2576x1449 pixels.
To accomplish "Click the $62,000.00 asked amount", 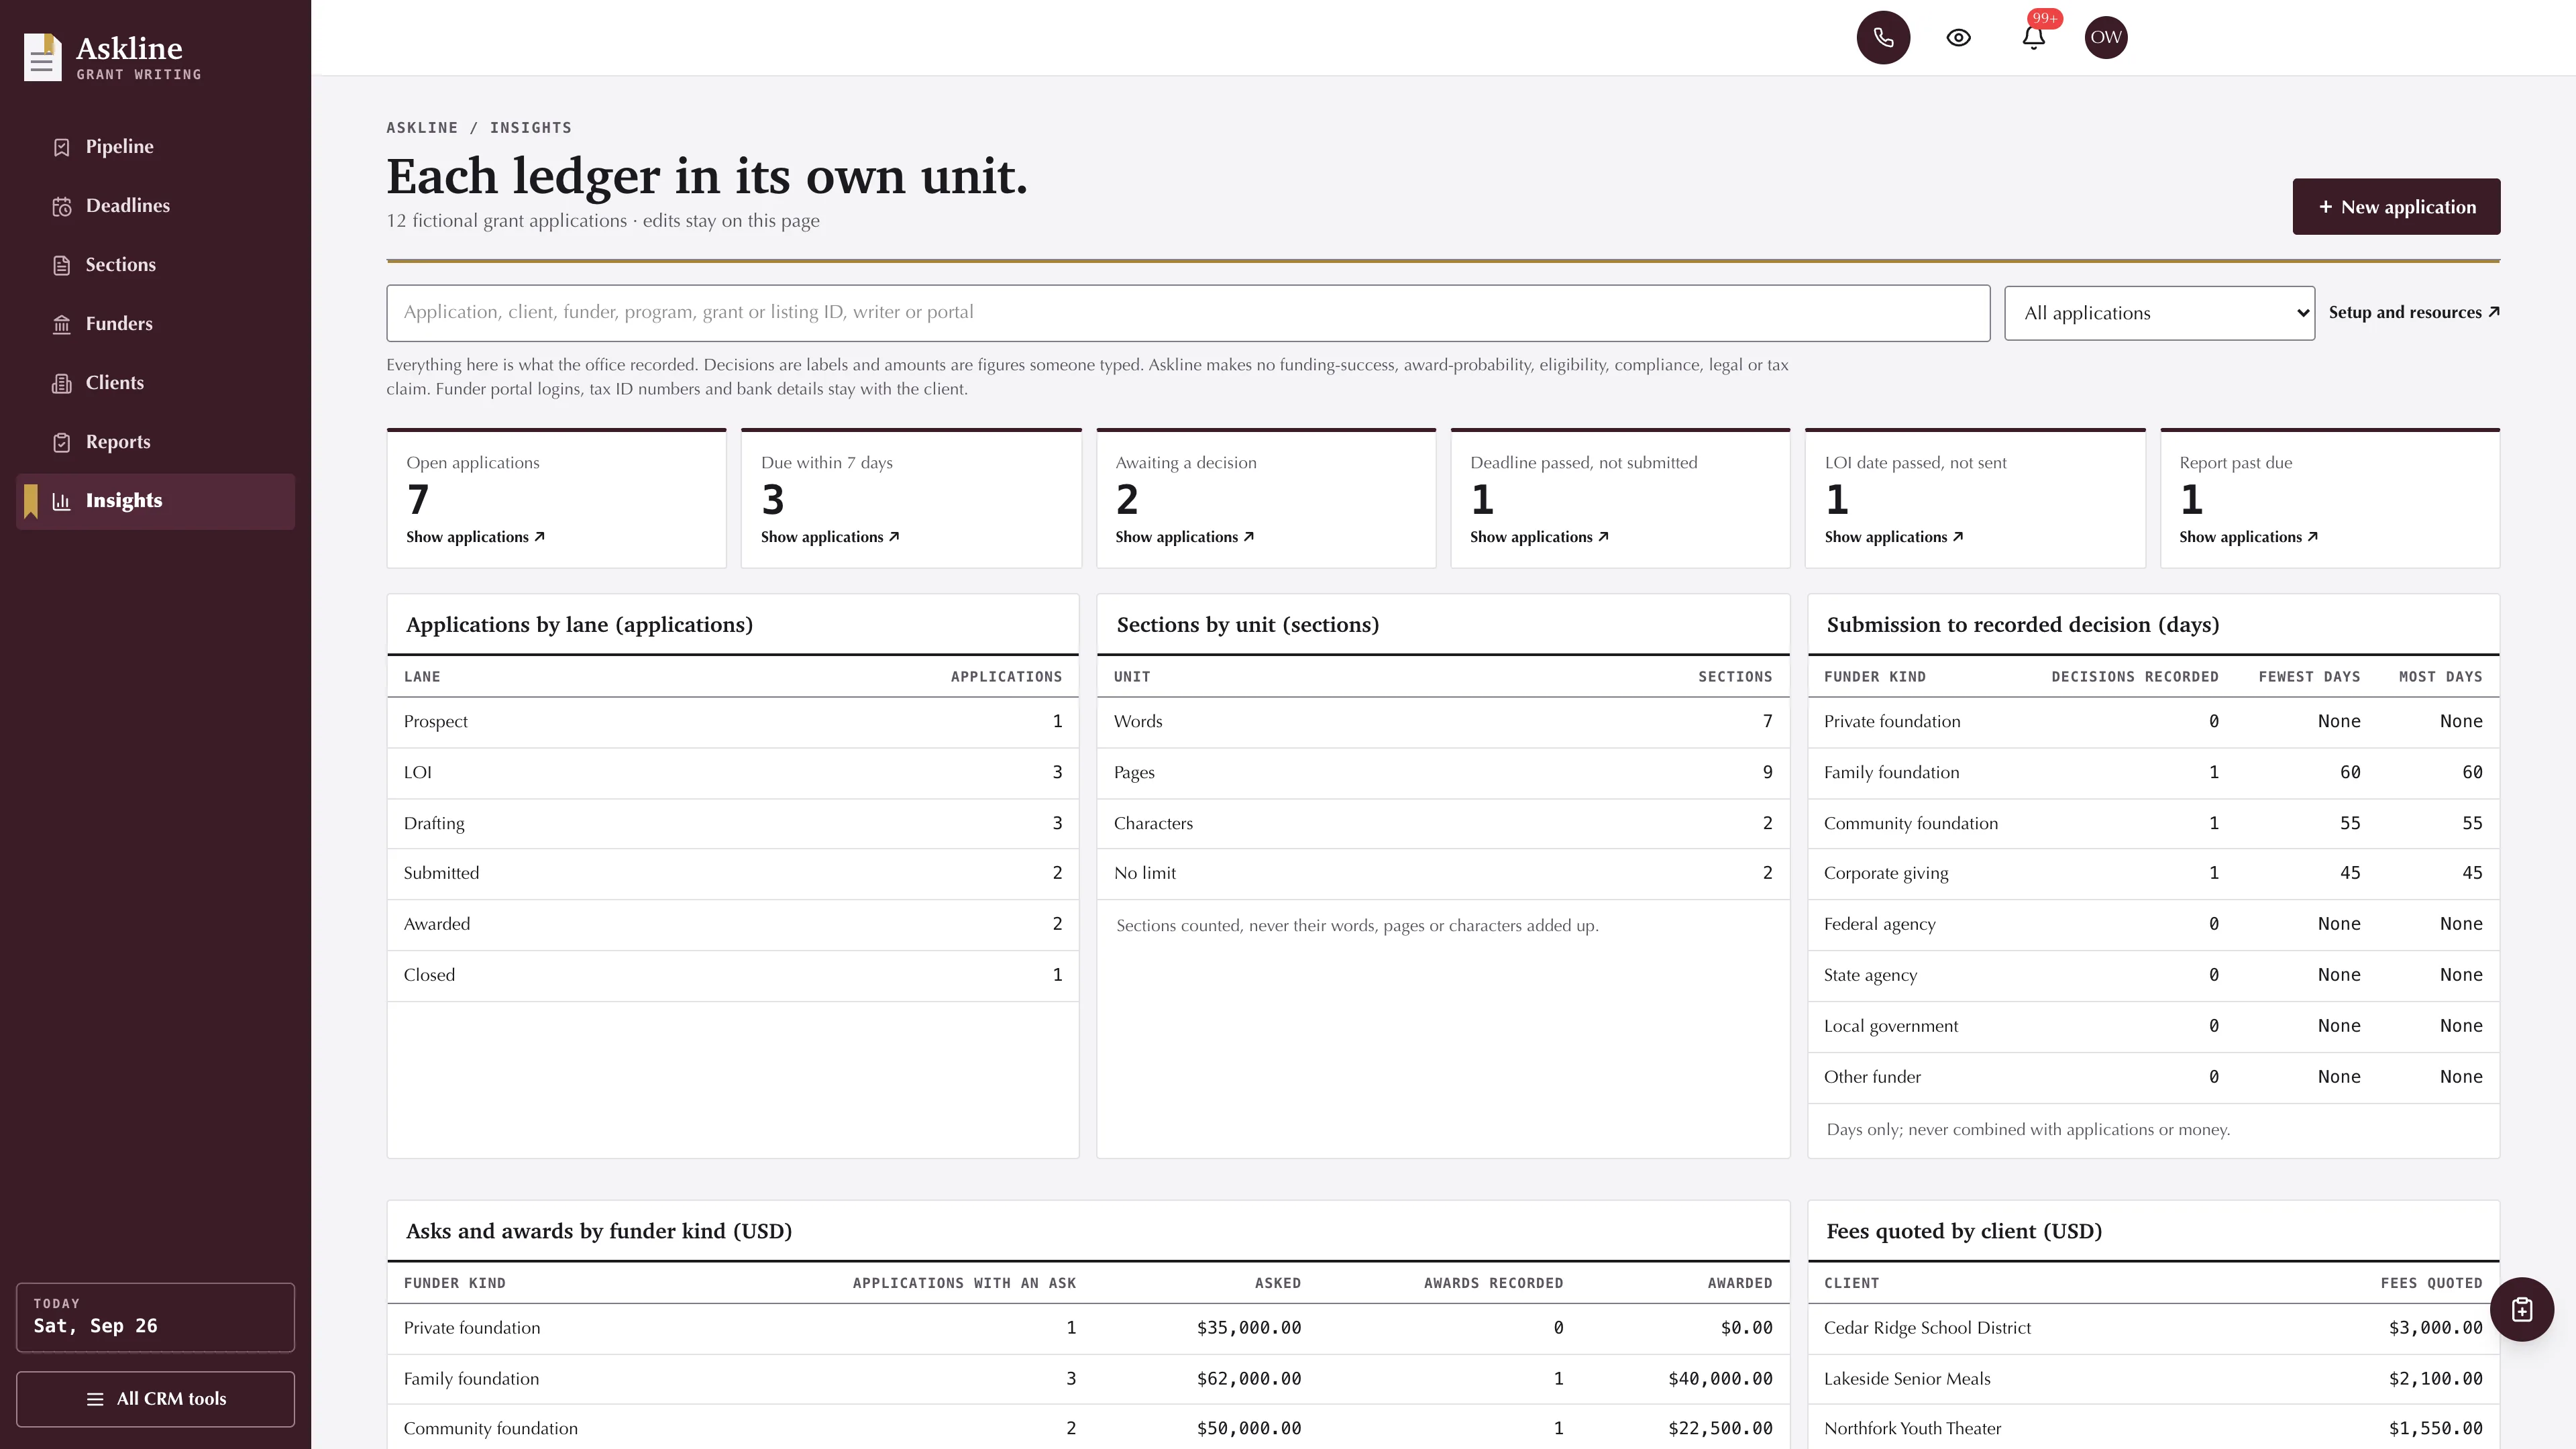I will (1248, 1378).
